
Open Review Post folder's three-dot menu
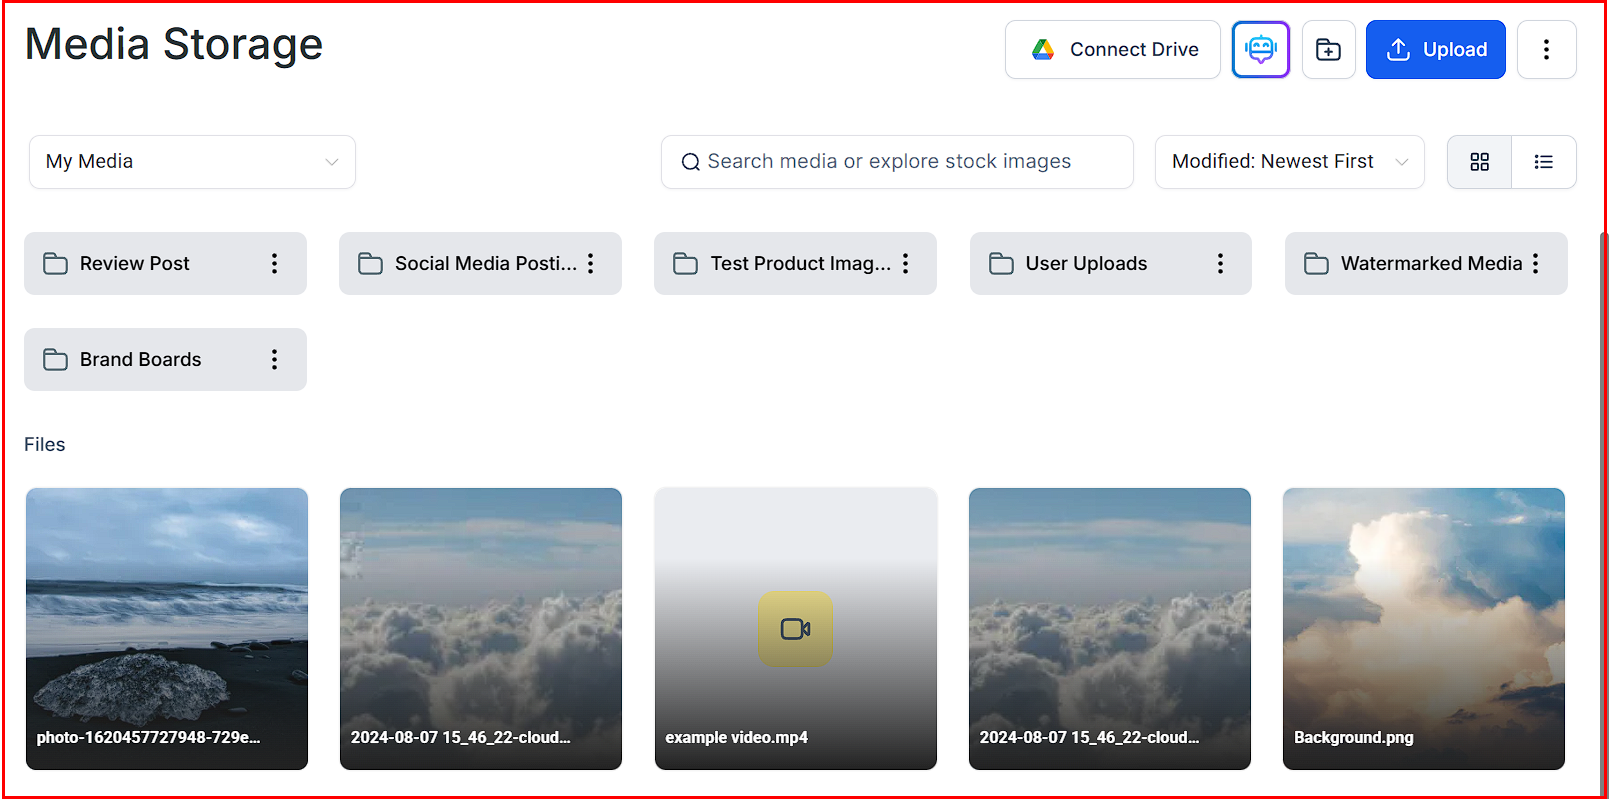(x=274, y=263)
